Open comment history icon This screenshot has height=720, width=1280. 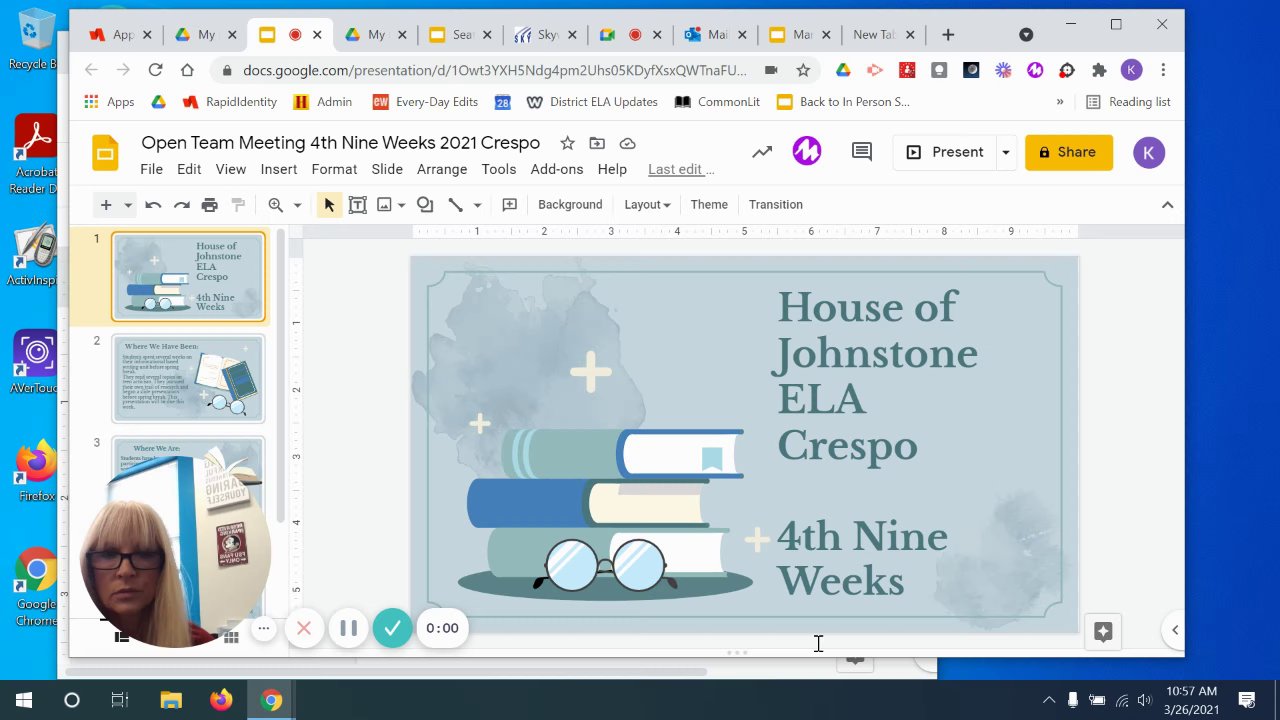861,152
